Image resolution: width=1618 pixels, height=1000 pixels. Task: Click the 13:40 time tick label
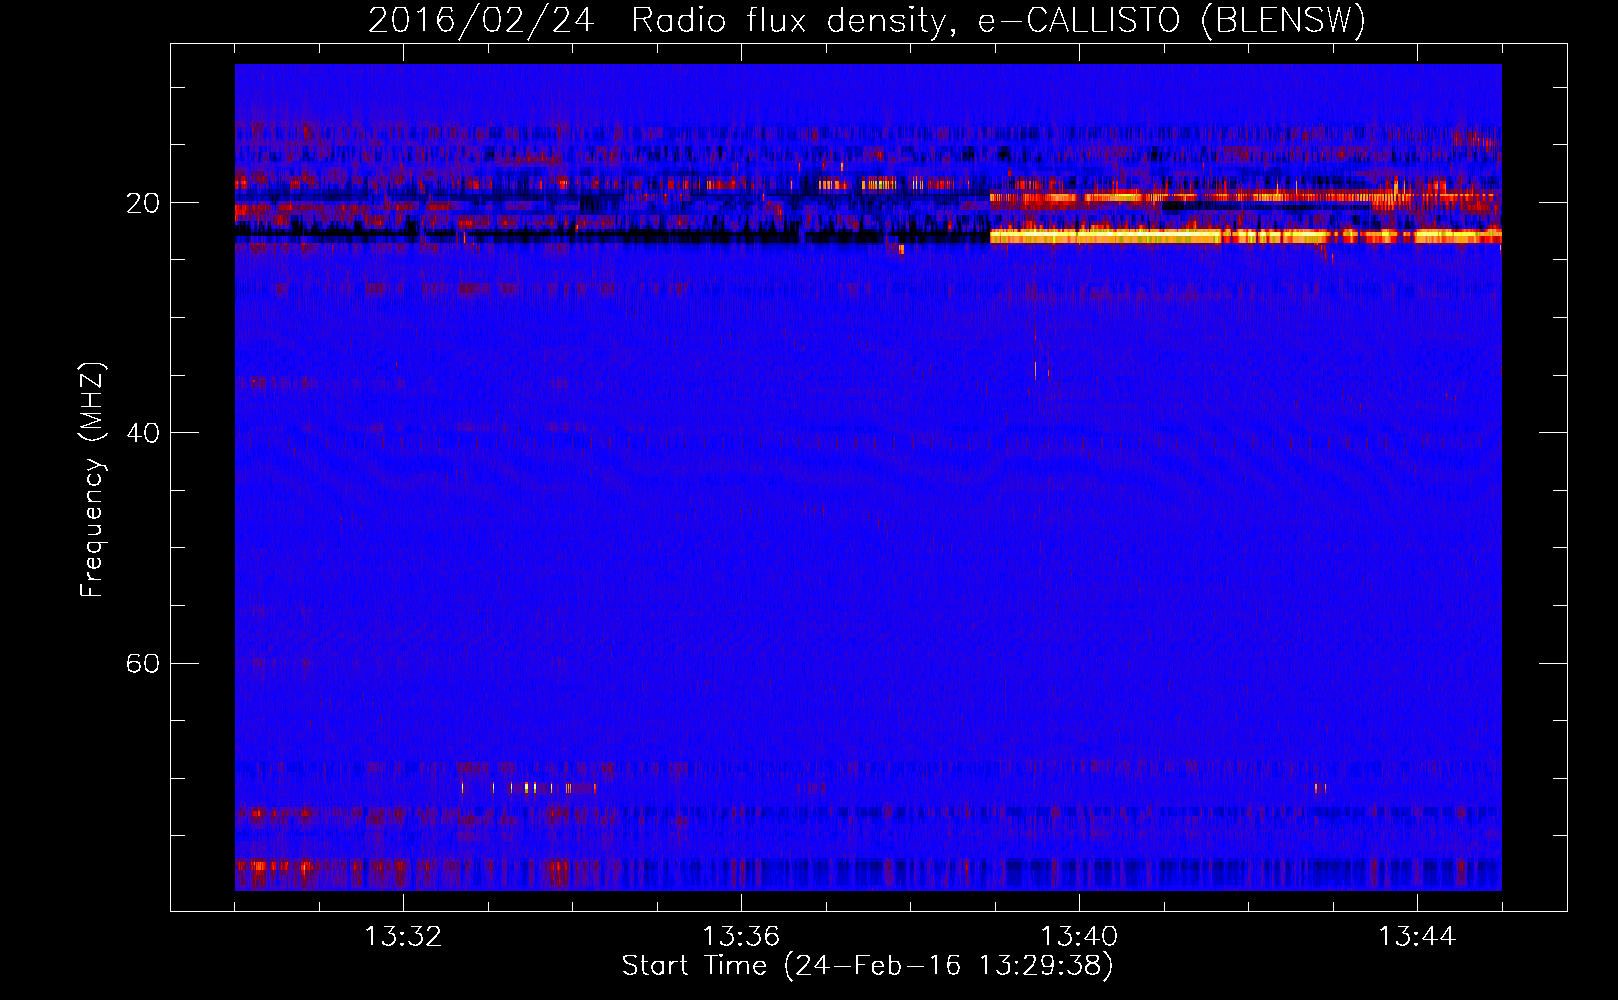(1079, 937)
